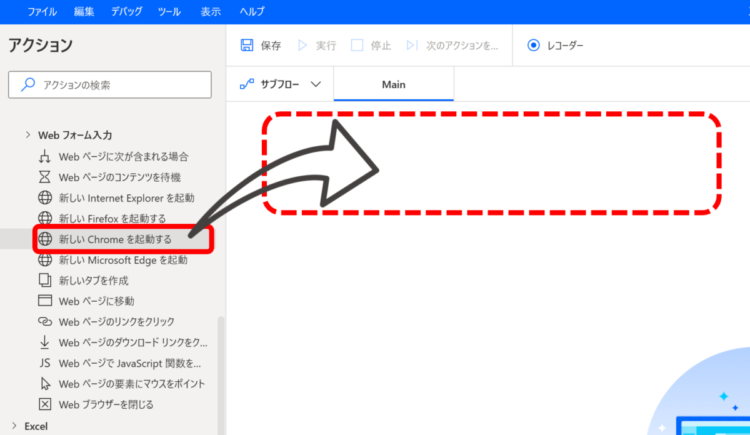This screenshot has width=750, height=435.
Task: Start the レコーダー recorder icon
Action: (x=533, y=45)
